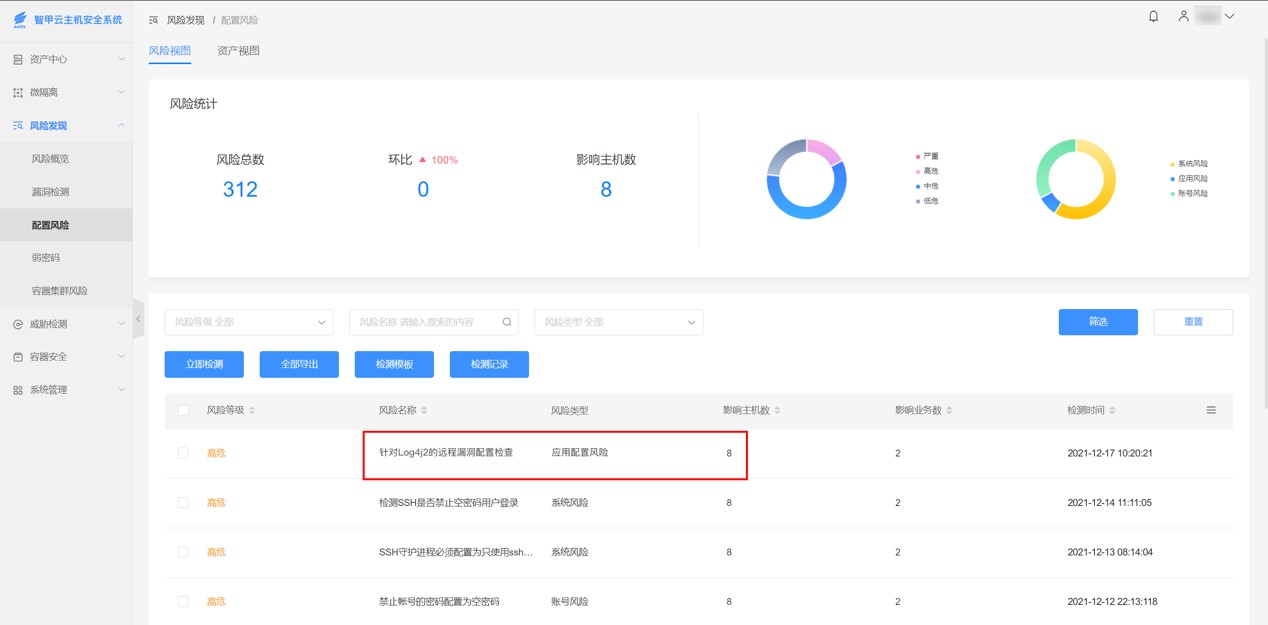Switch to the 资产视图 tab
The height and width of the screenshot is (625, 1268).
[238, 51]
